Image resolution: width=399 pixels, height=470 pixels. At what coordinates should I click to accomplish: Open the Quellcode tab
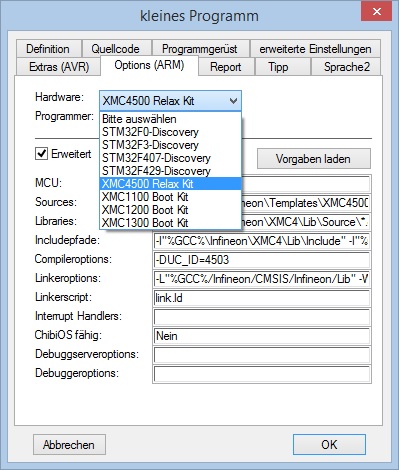pos(116,49)
